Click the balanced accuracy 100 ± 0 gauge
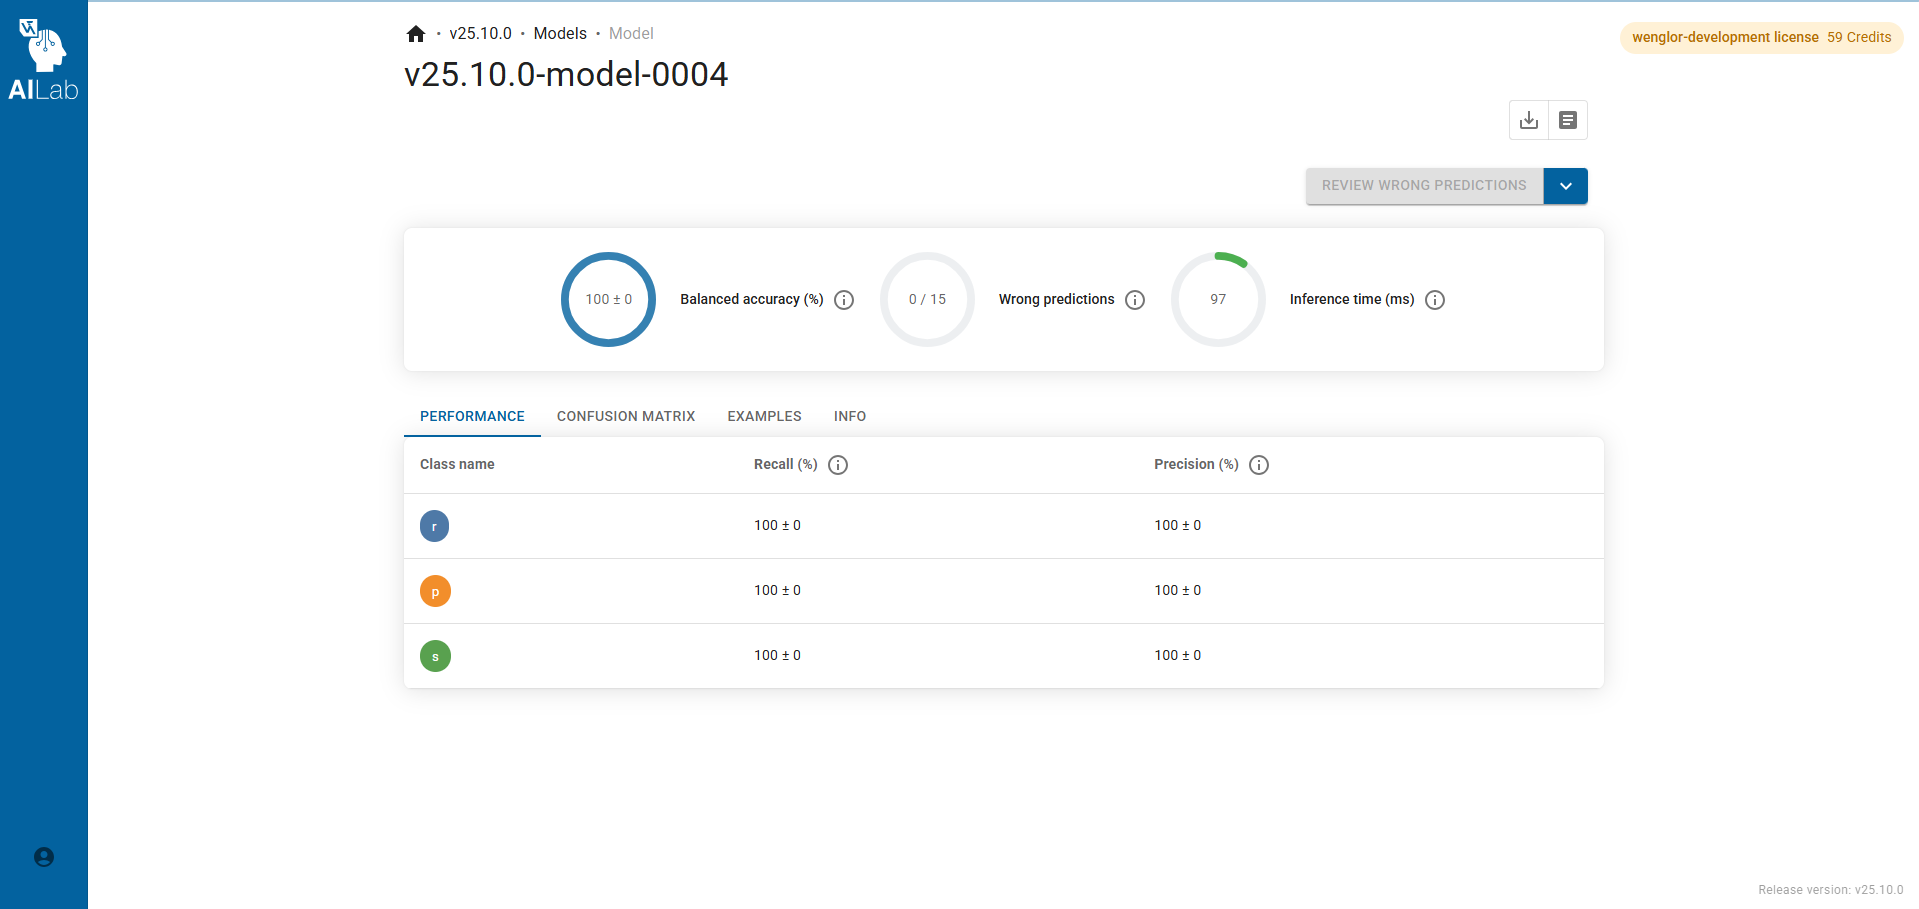Screen dimensions: 1919x909 pyautogui.click(x=608, y=299)
